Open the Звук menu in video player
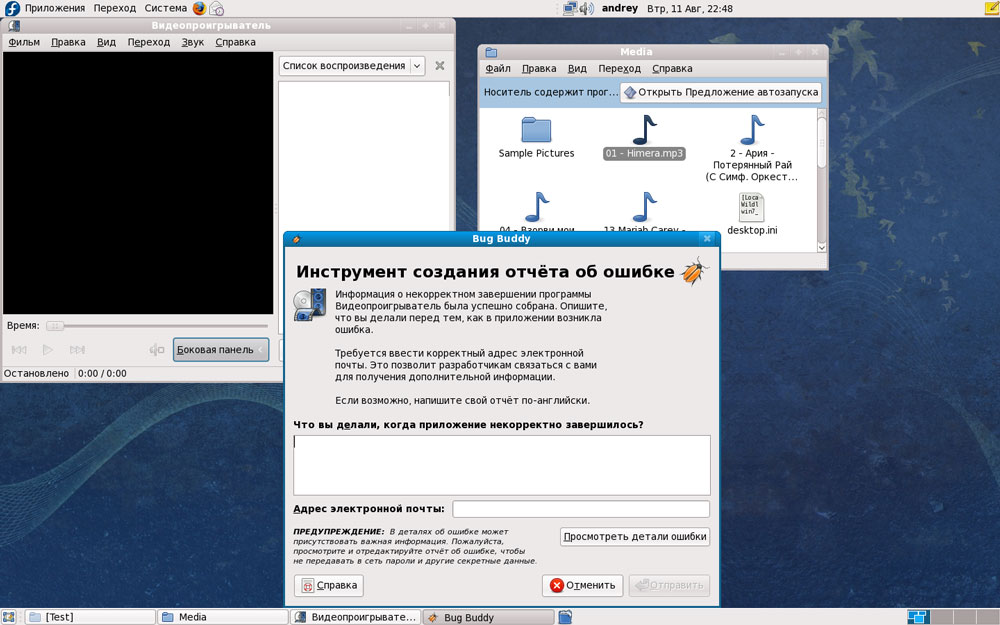1000x625 pixels. tap(193, 42)
